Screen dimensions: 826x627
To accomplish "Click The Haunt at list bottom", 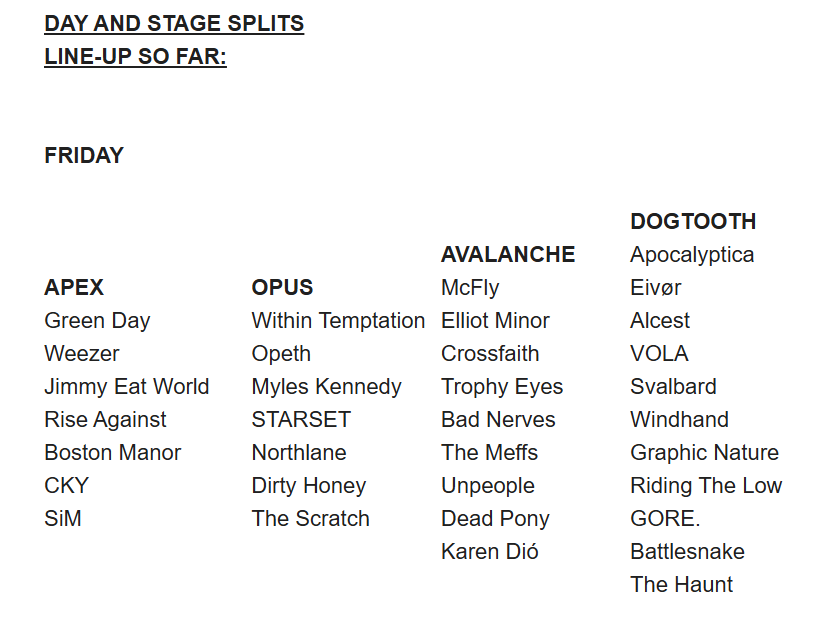I will pos(681,584).
